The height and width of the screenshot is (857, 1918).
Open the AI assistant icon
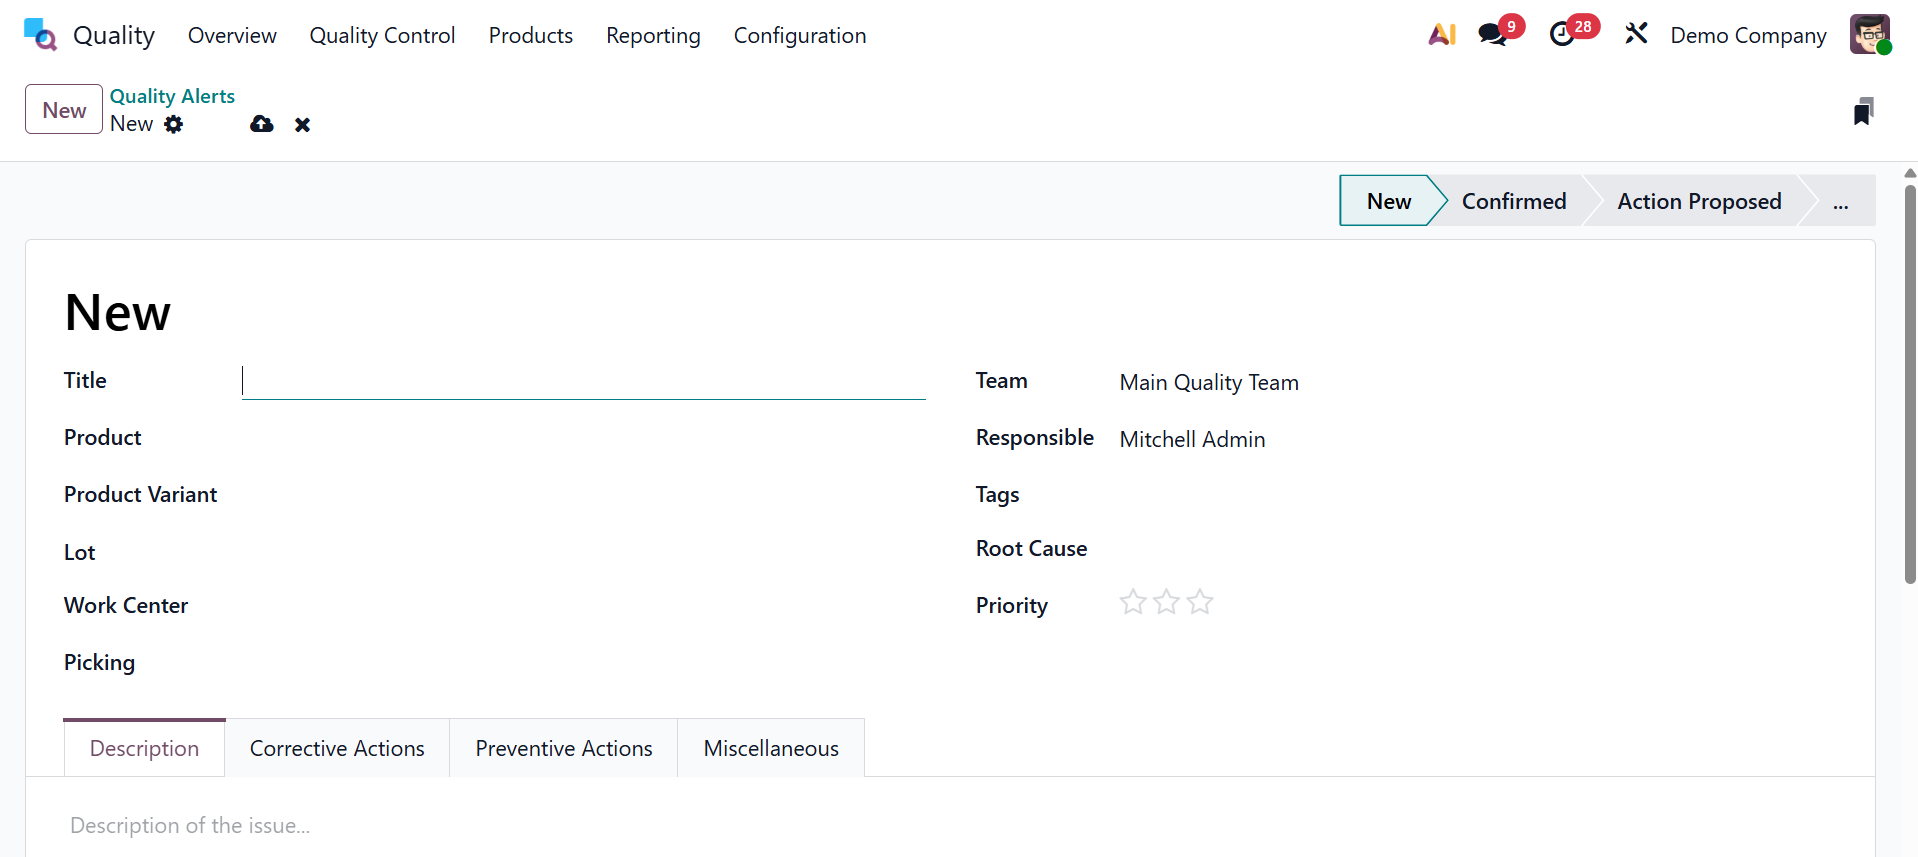click(x=1441, y=35)
